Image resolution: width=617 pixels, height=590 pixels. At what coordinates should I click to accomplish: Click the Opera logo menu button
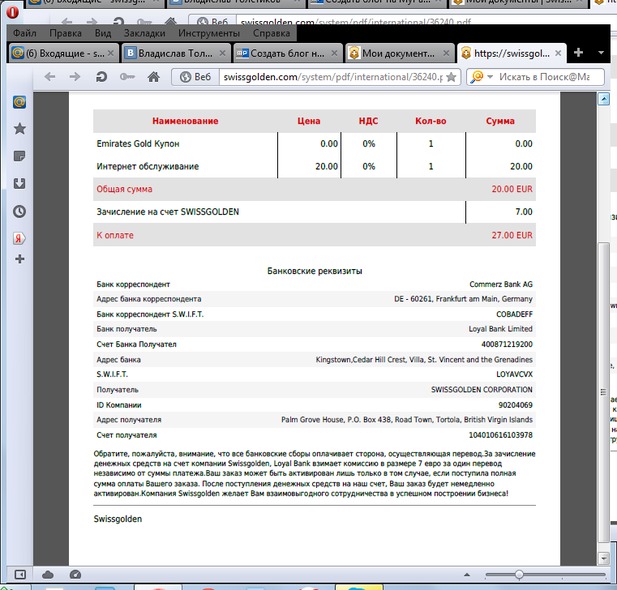click(12, 12)
